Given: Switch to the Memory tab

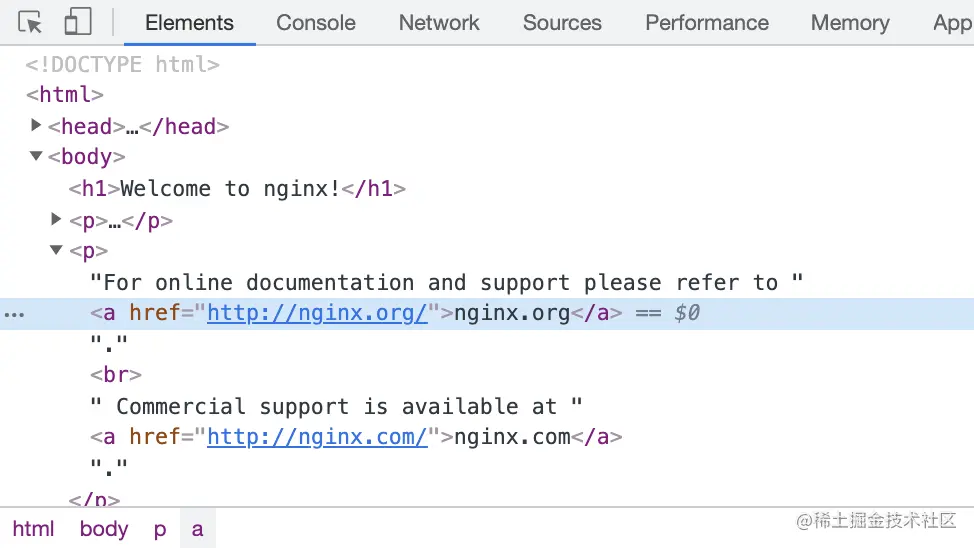Looking at the screenshot, I should point(849,22).
